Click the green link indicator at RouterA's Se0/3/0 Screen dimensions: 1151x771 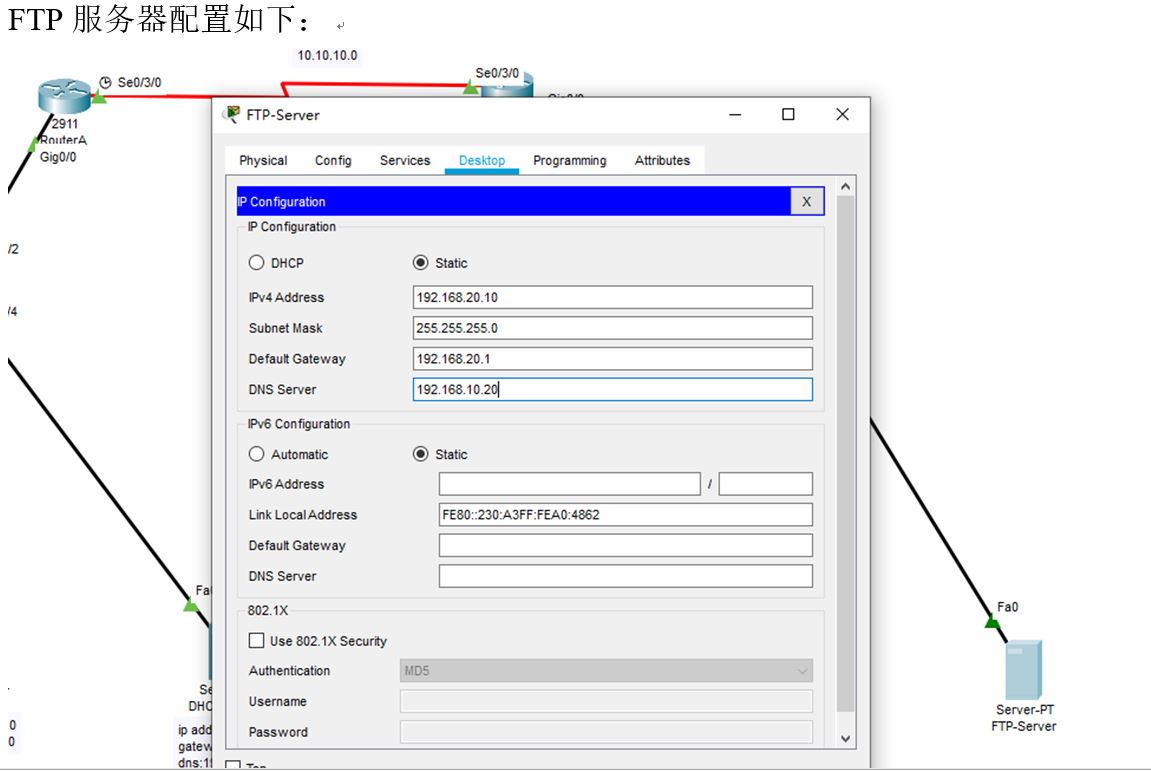98,97
